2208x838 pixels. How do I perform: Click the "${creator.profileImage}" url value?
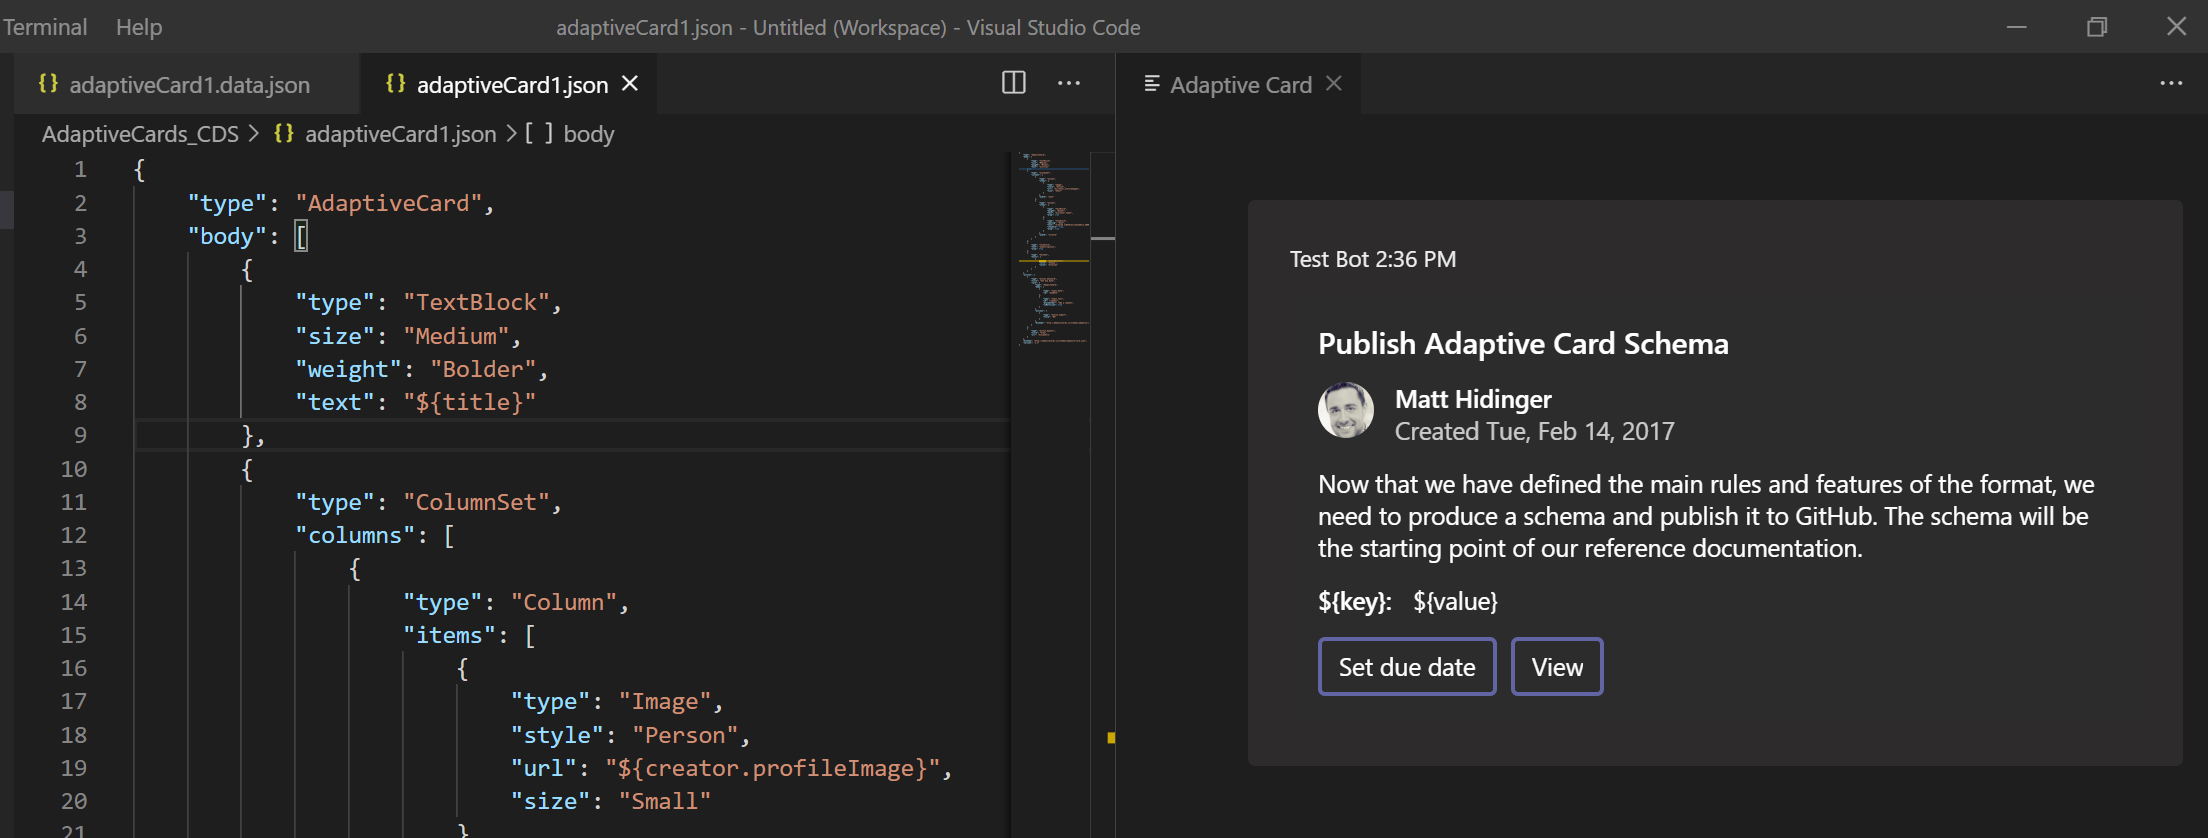773,768
